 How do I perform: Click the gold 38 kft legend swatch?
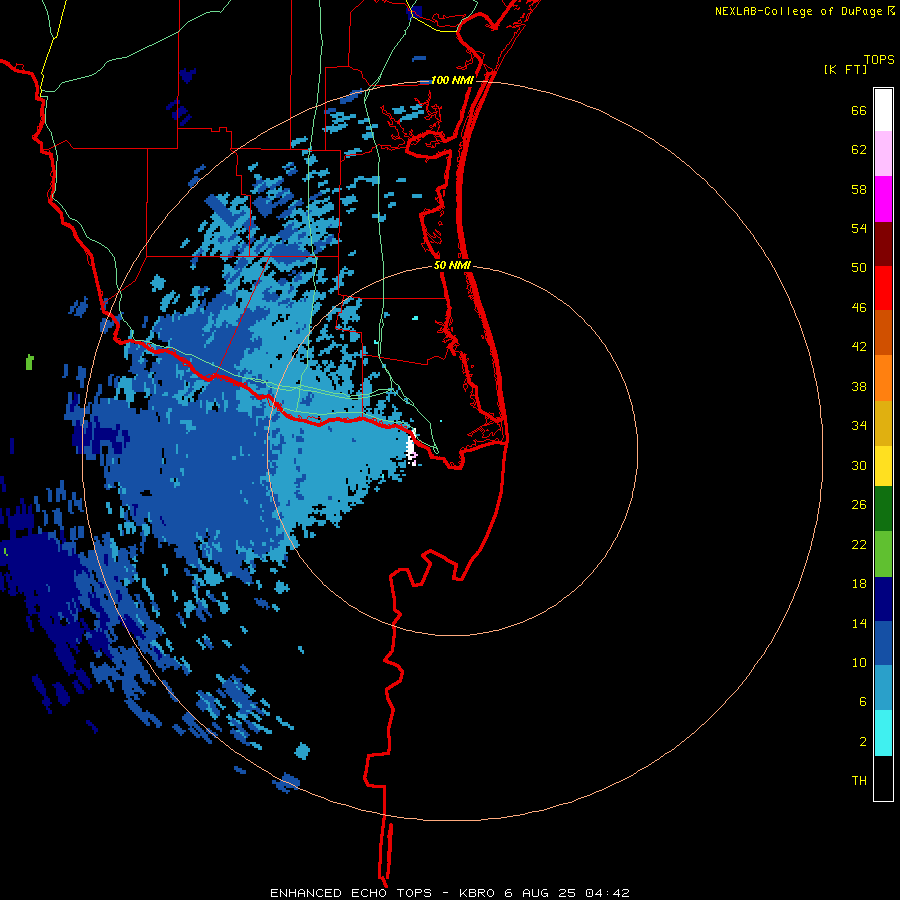click(883, 423)
